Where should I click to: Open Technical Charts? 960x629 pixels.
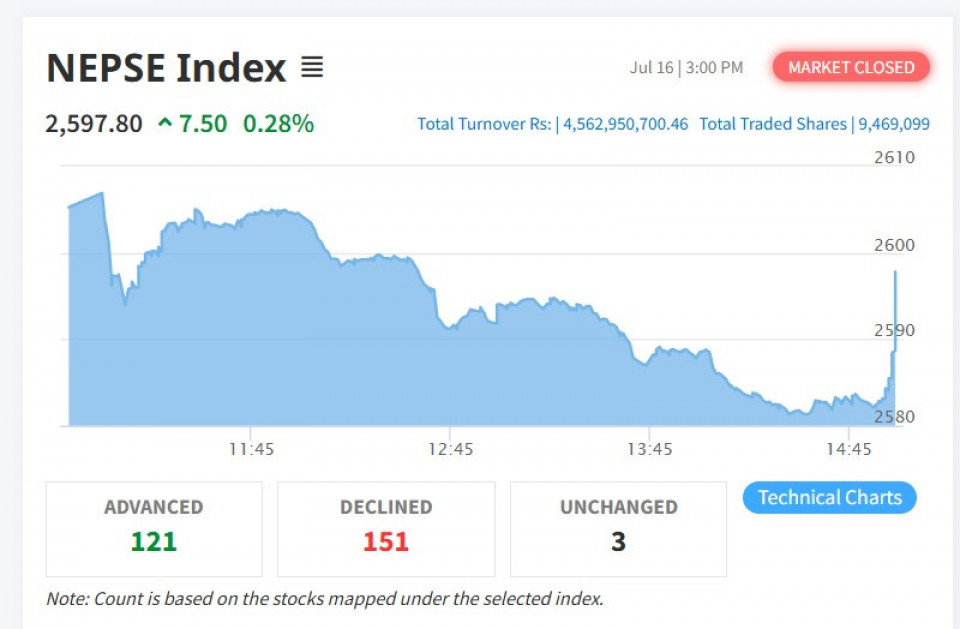(830, 497)
